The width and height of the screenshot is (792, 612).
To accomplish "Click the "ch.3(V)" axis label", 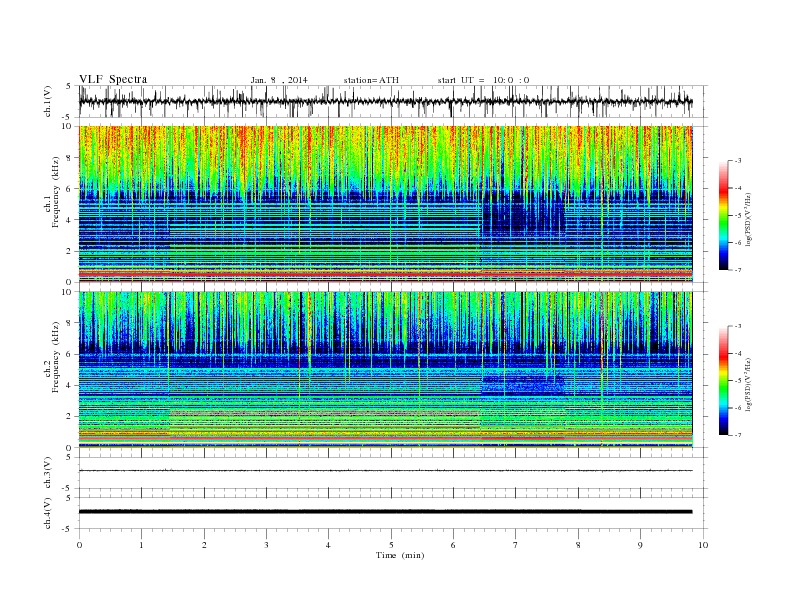I will 48,473.
